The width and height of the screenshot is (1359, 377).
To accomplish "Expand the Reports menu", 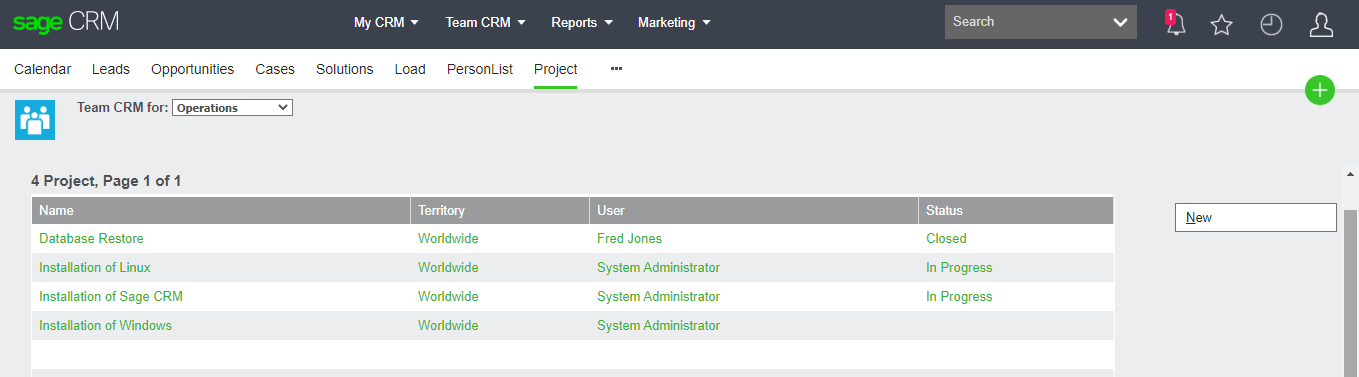I will pyautogui.click(x=582, y=22).
